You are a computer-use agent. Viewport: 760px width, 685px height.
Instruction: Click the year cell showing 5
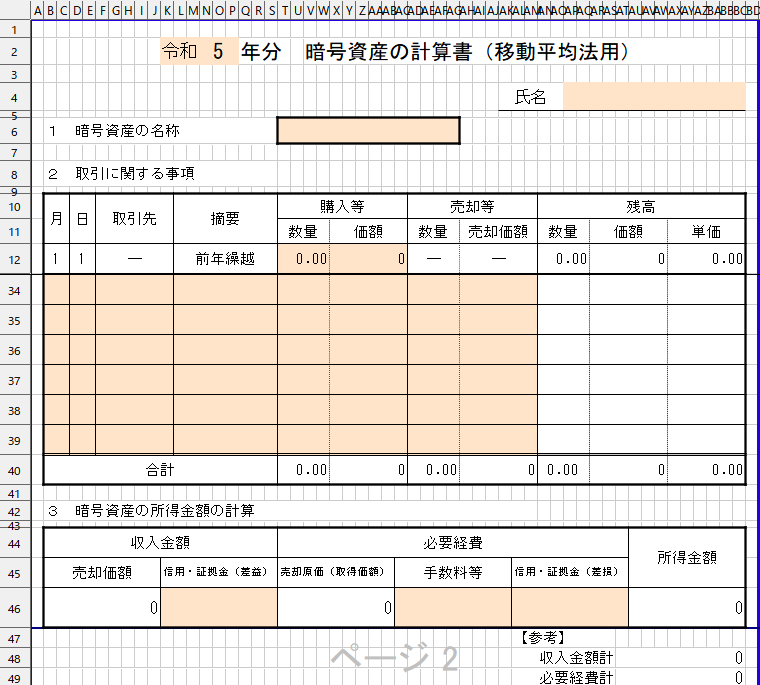tap(219, 51)
